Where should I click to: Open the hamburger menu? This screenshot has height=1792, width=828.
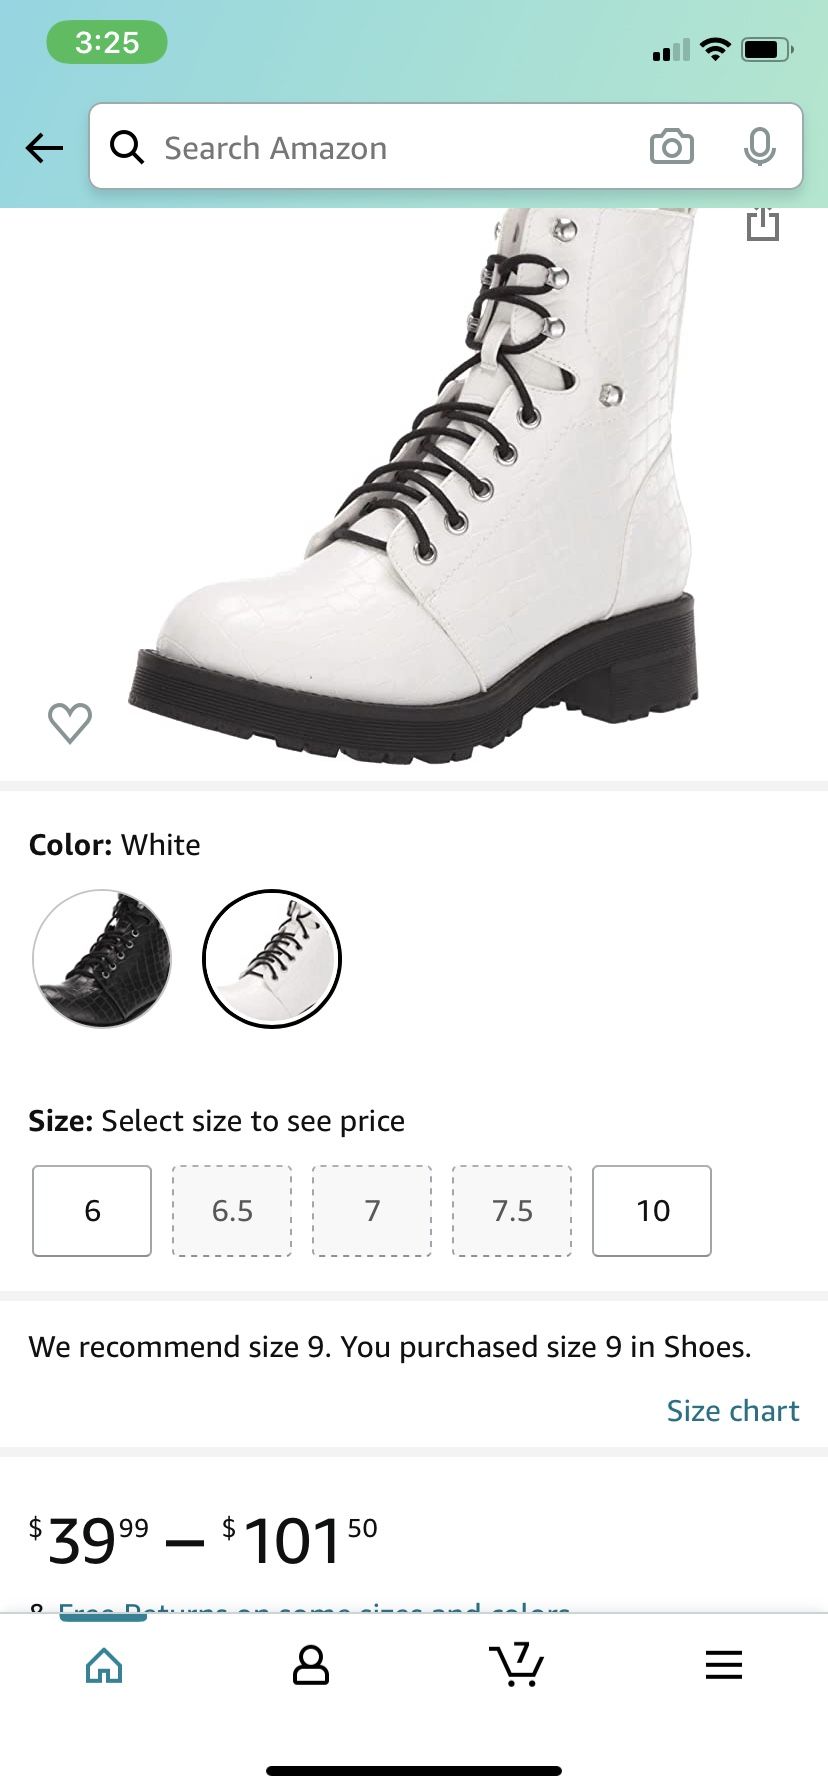pos(723,1665)
